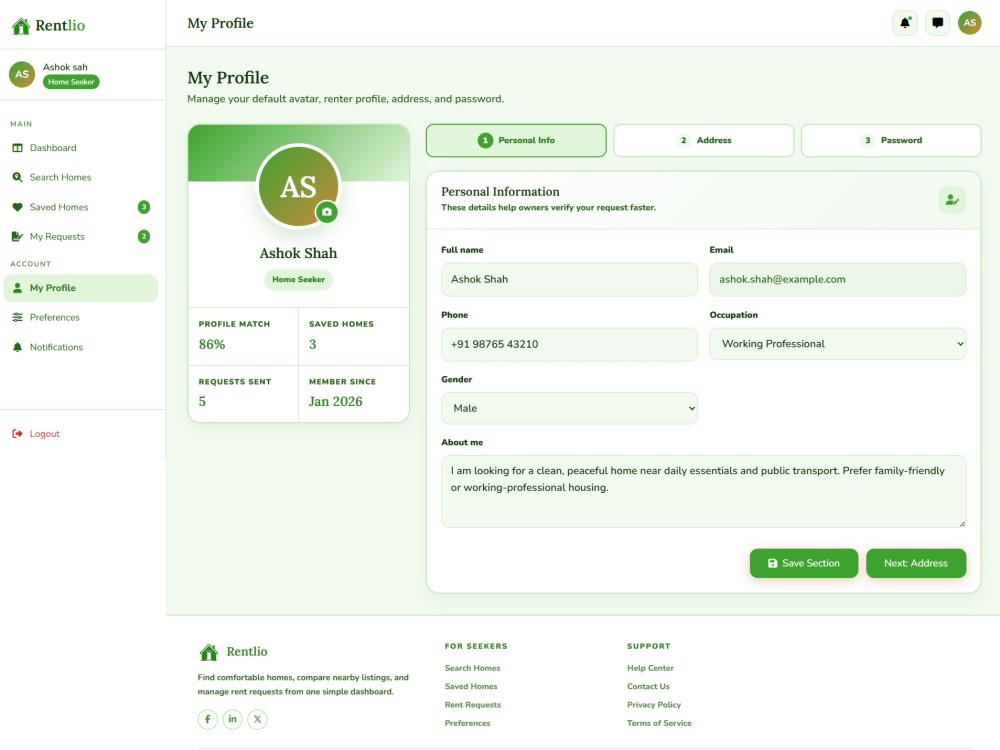This screenshot has width=1000, height=750.
Task: Click the Next: Address button
Action: click(x=916, y=564)
